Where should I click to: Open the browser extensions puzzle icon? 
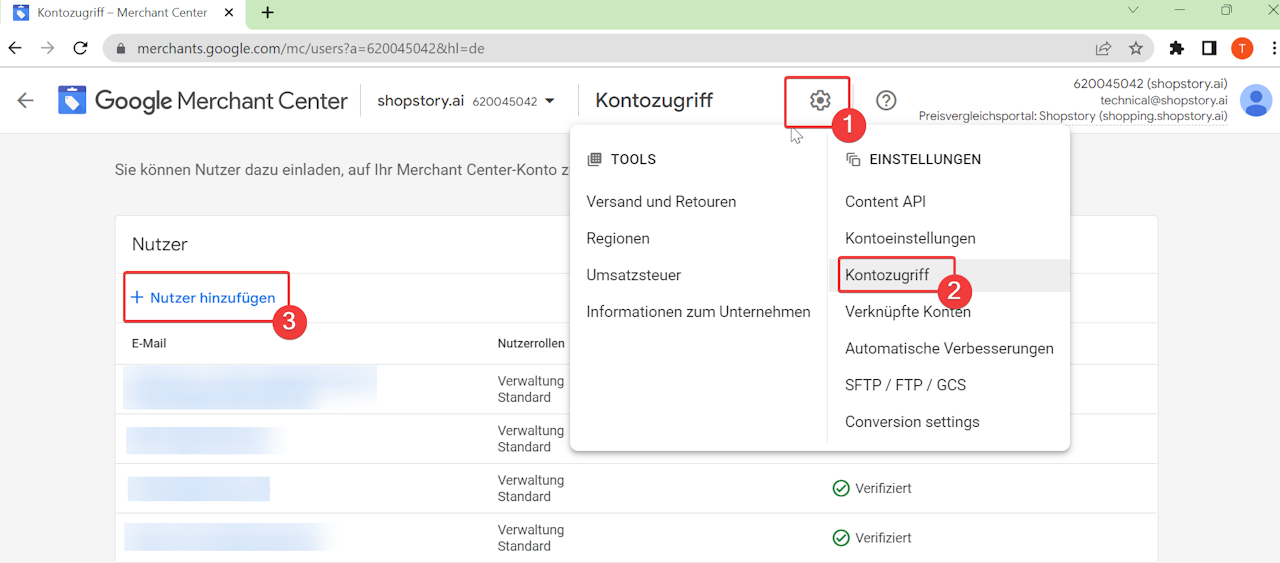point(1177,48)
